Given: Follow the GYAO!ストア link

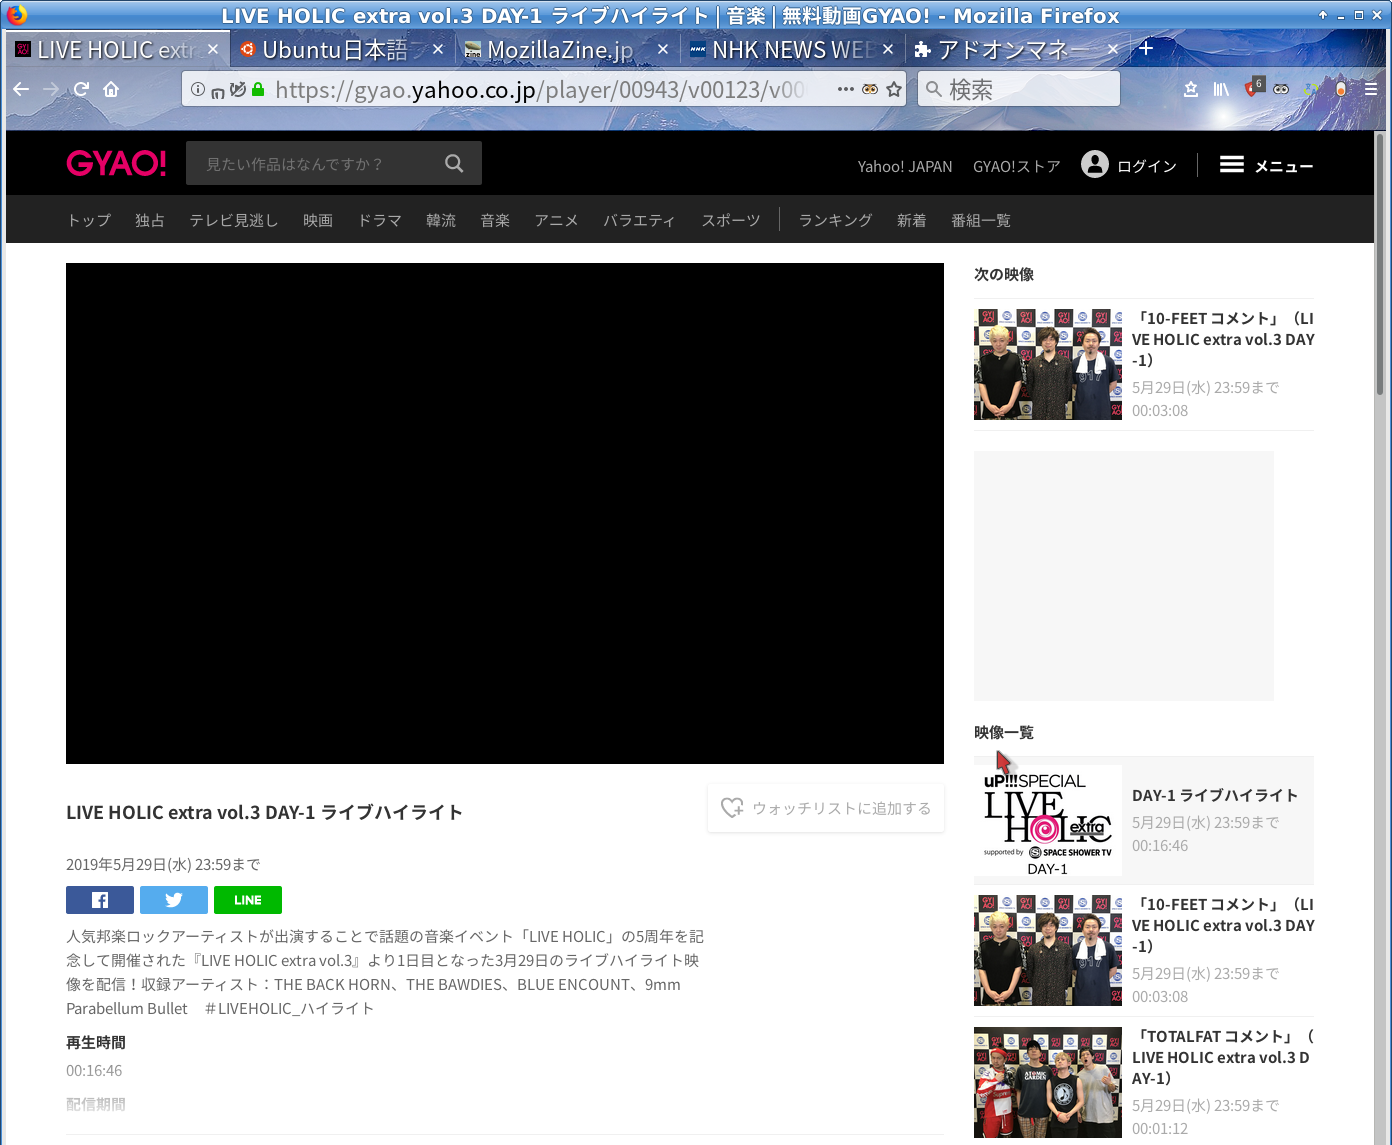Looking at the screenshot, I should 1017,166.
